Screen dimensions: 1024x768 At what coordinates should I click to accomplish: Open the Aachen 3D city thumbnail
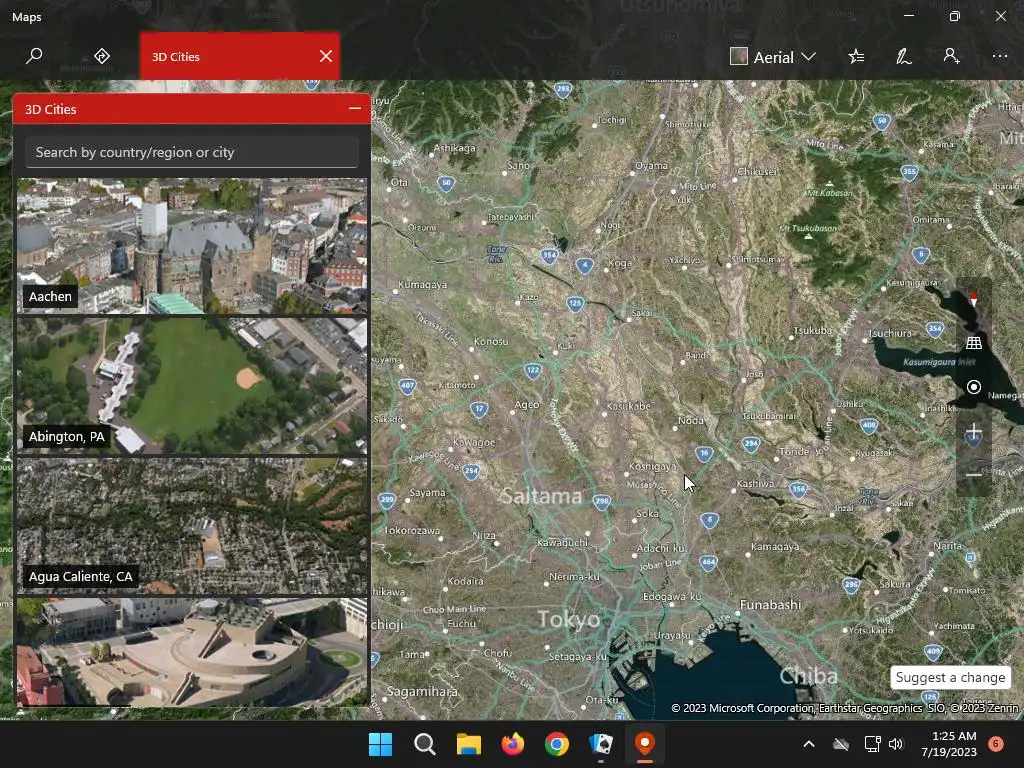click(x=192, y=246)
